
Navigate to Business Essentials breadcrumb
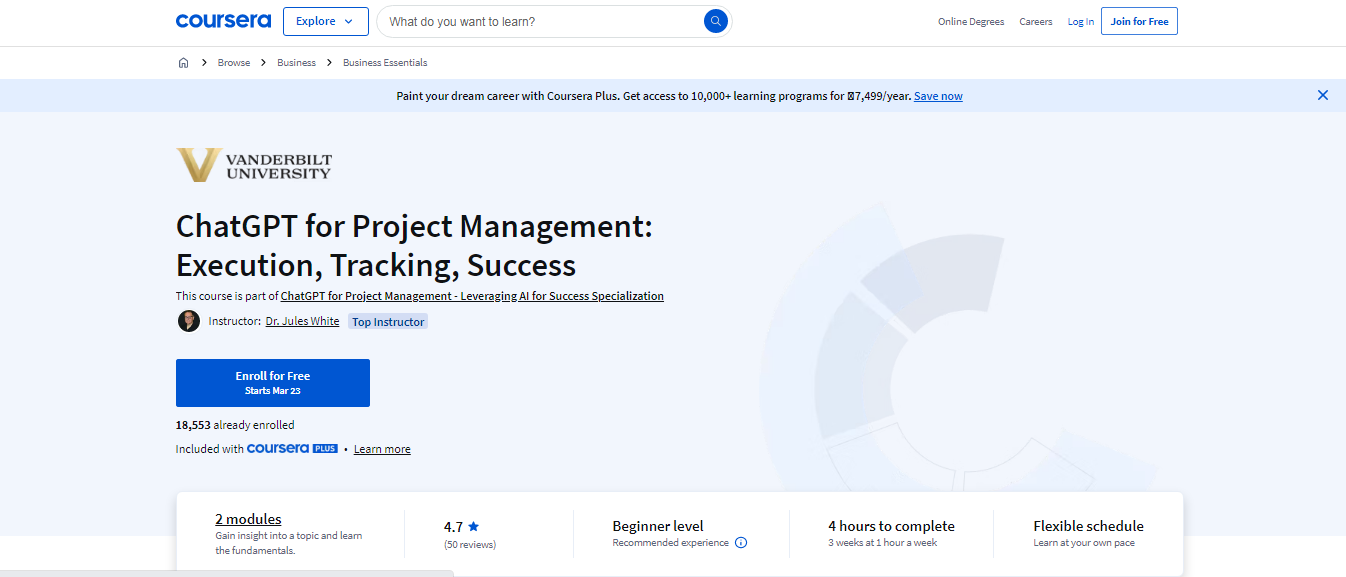point(385,63)
